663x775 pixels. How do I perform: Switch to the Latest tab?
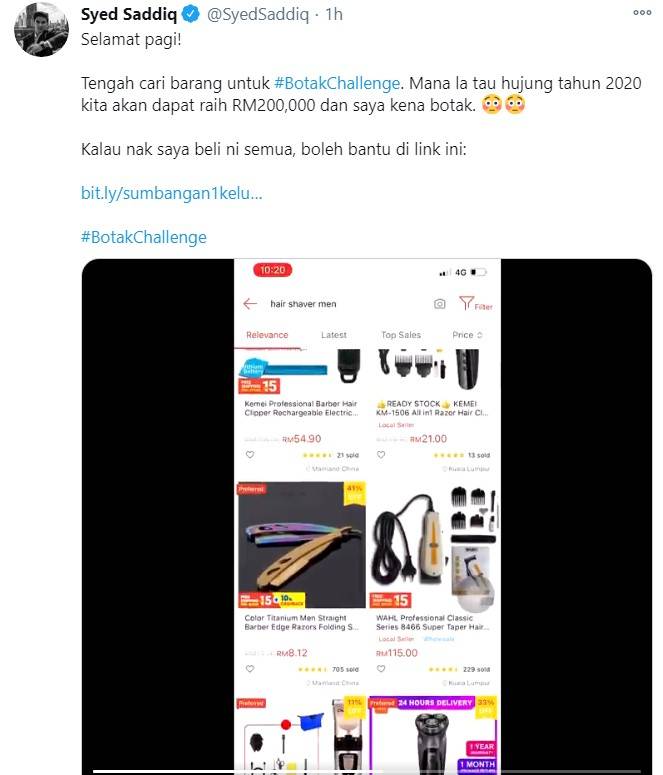point(334,335)
